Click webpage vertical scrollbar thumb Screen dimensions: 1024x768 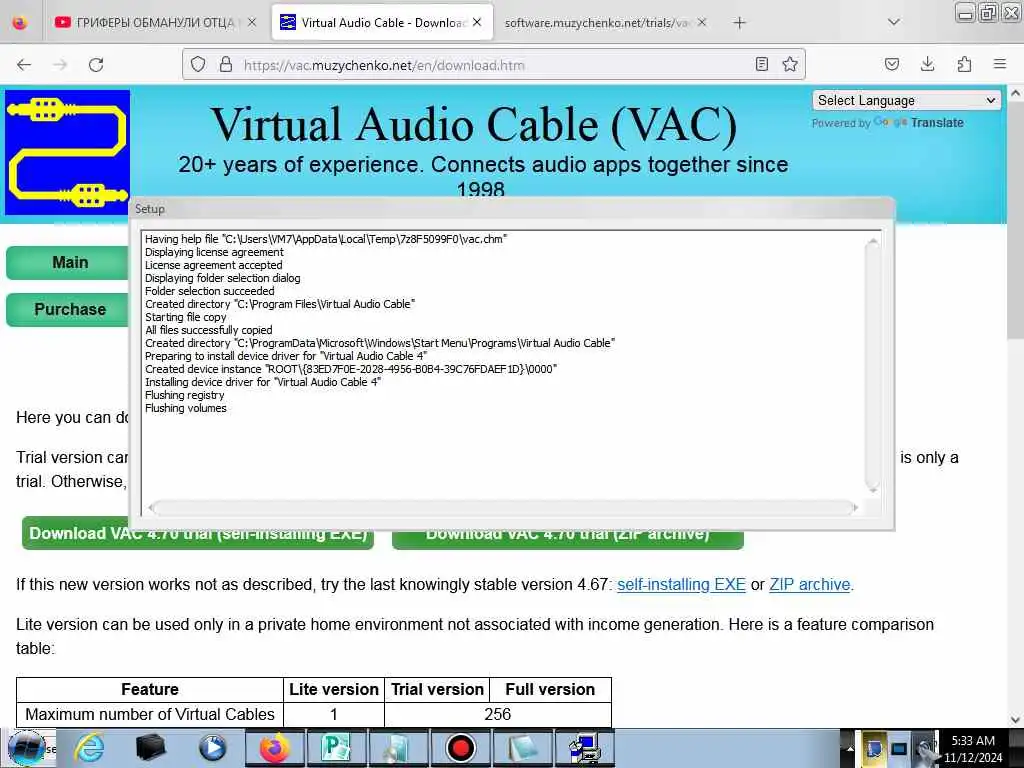(x=1016, y=222)
